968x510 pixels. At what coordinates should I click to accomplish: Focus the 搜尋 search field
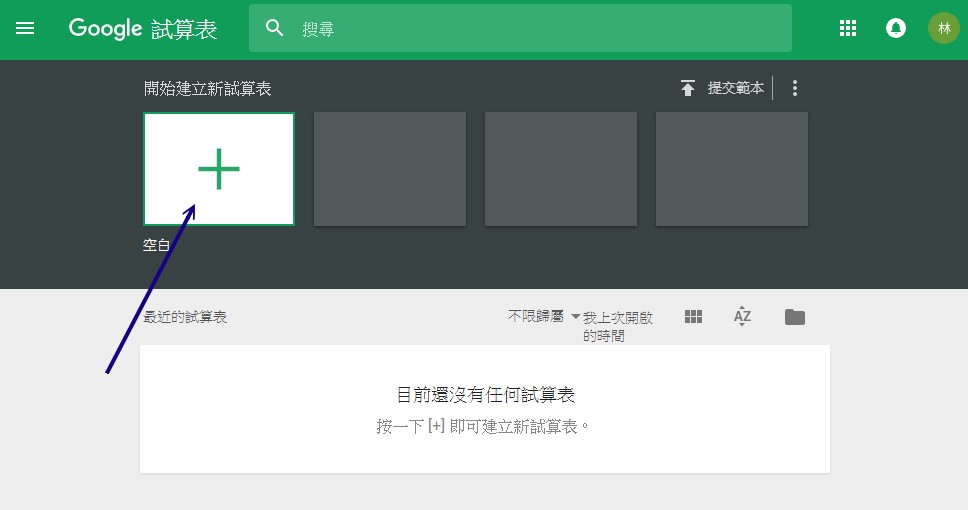[520, 28]
